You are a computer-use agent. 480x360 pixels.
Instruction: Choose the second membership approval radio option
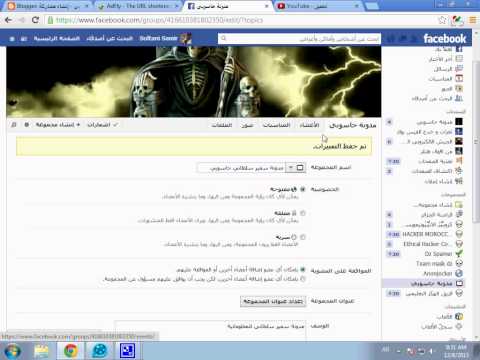click(303, 279)
